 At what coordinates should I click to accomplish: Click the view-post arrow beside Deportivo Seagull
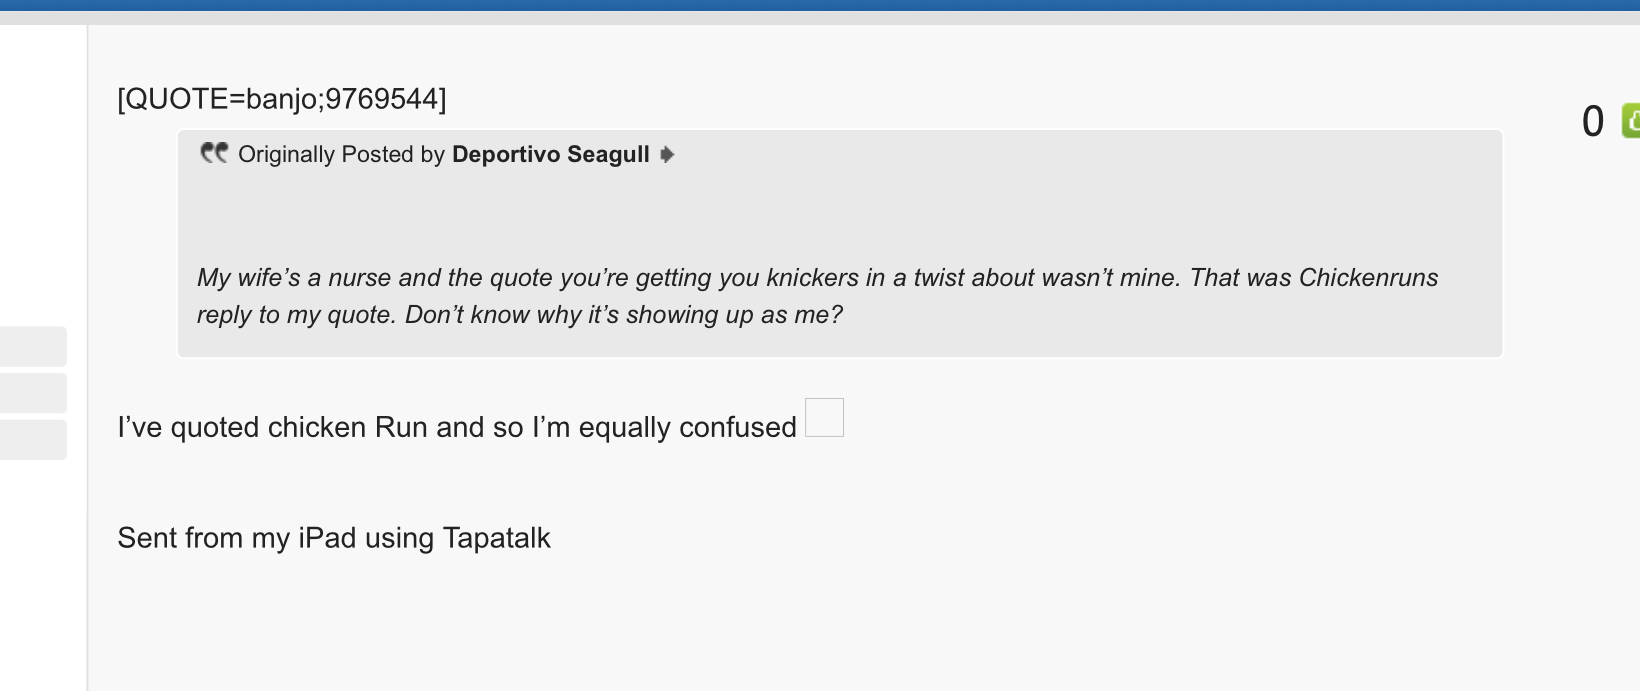tap(667, 154)
